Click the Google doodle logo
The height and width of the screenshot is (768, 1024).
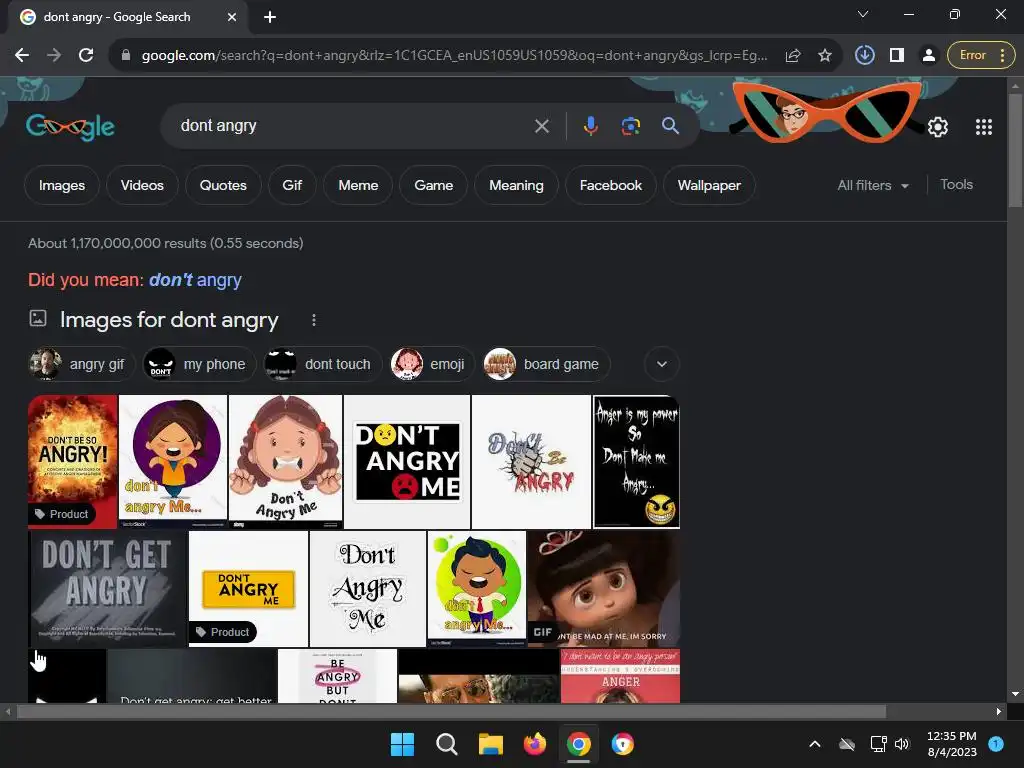[71, 126]
